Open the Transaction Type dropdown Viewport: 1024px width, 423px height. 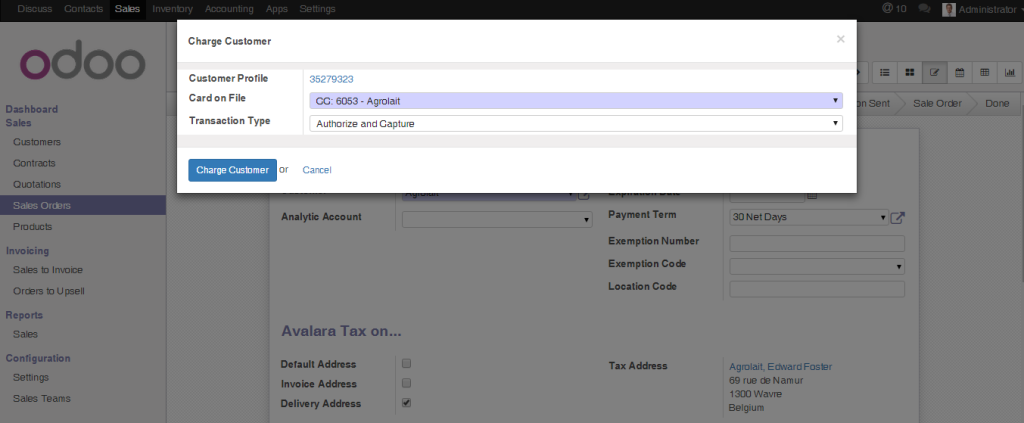[575, 123]
